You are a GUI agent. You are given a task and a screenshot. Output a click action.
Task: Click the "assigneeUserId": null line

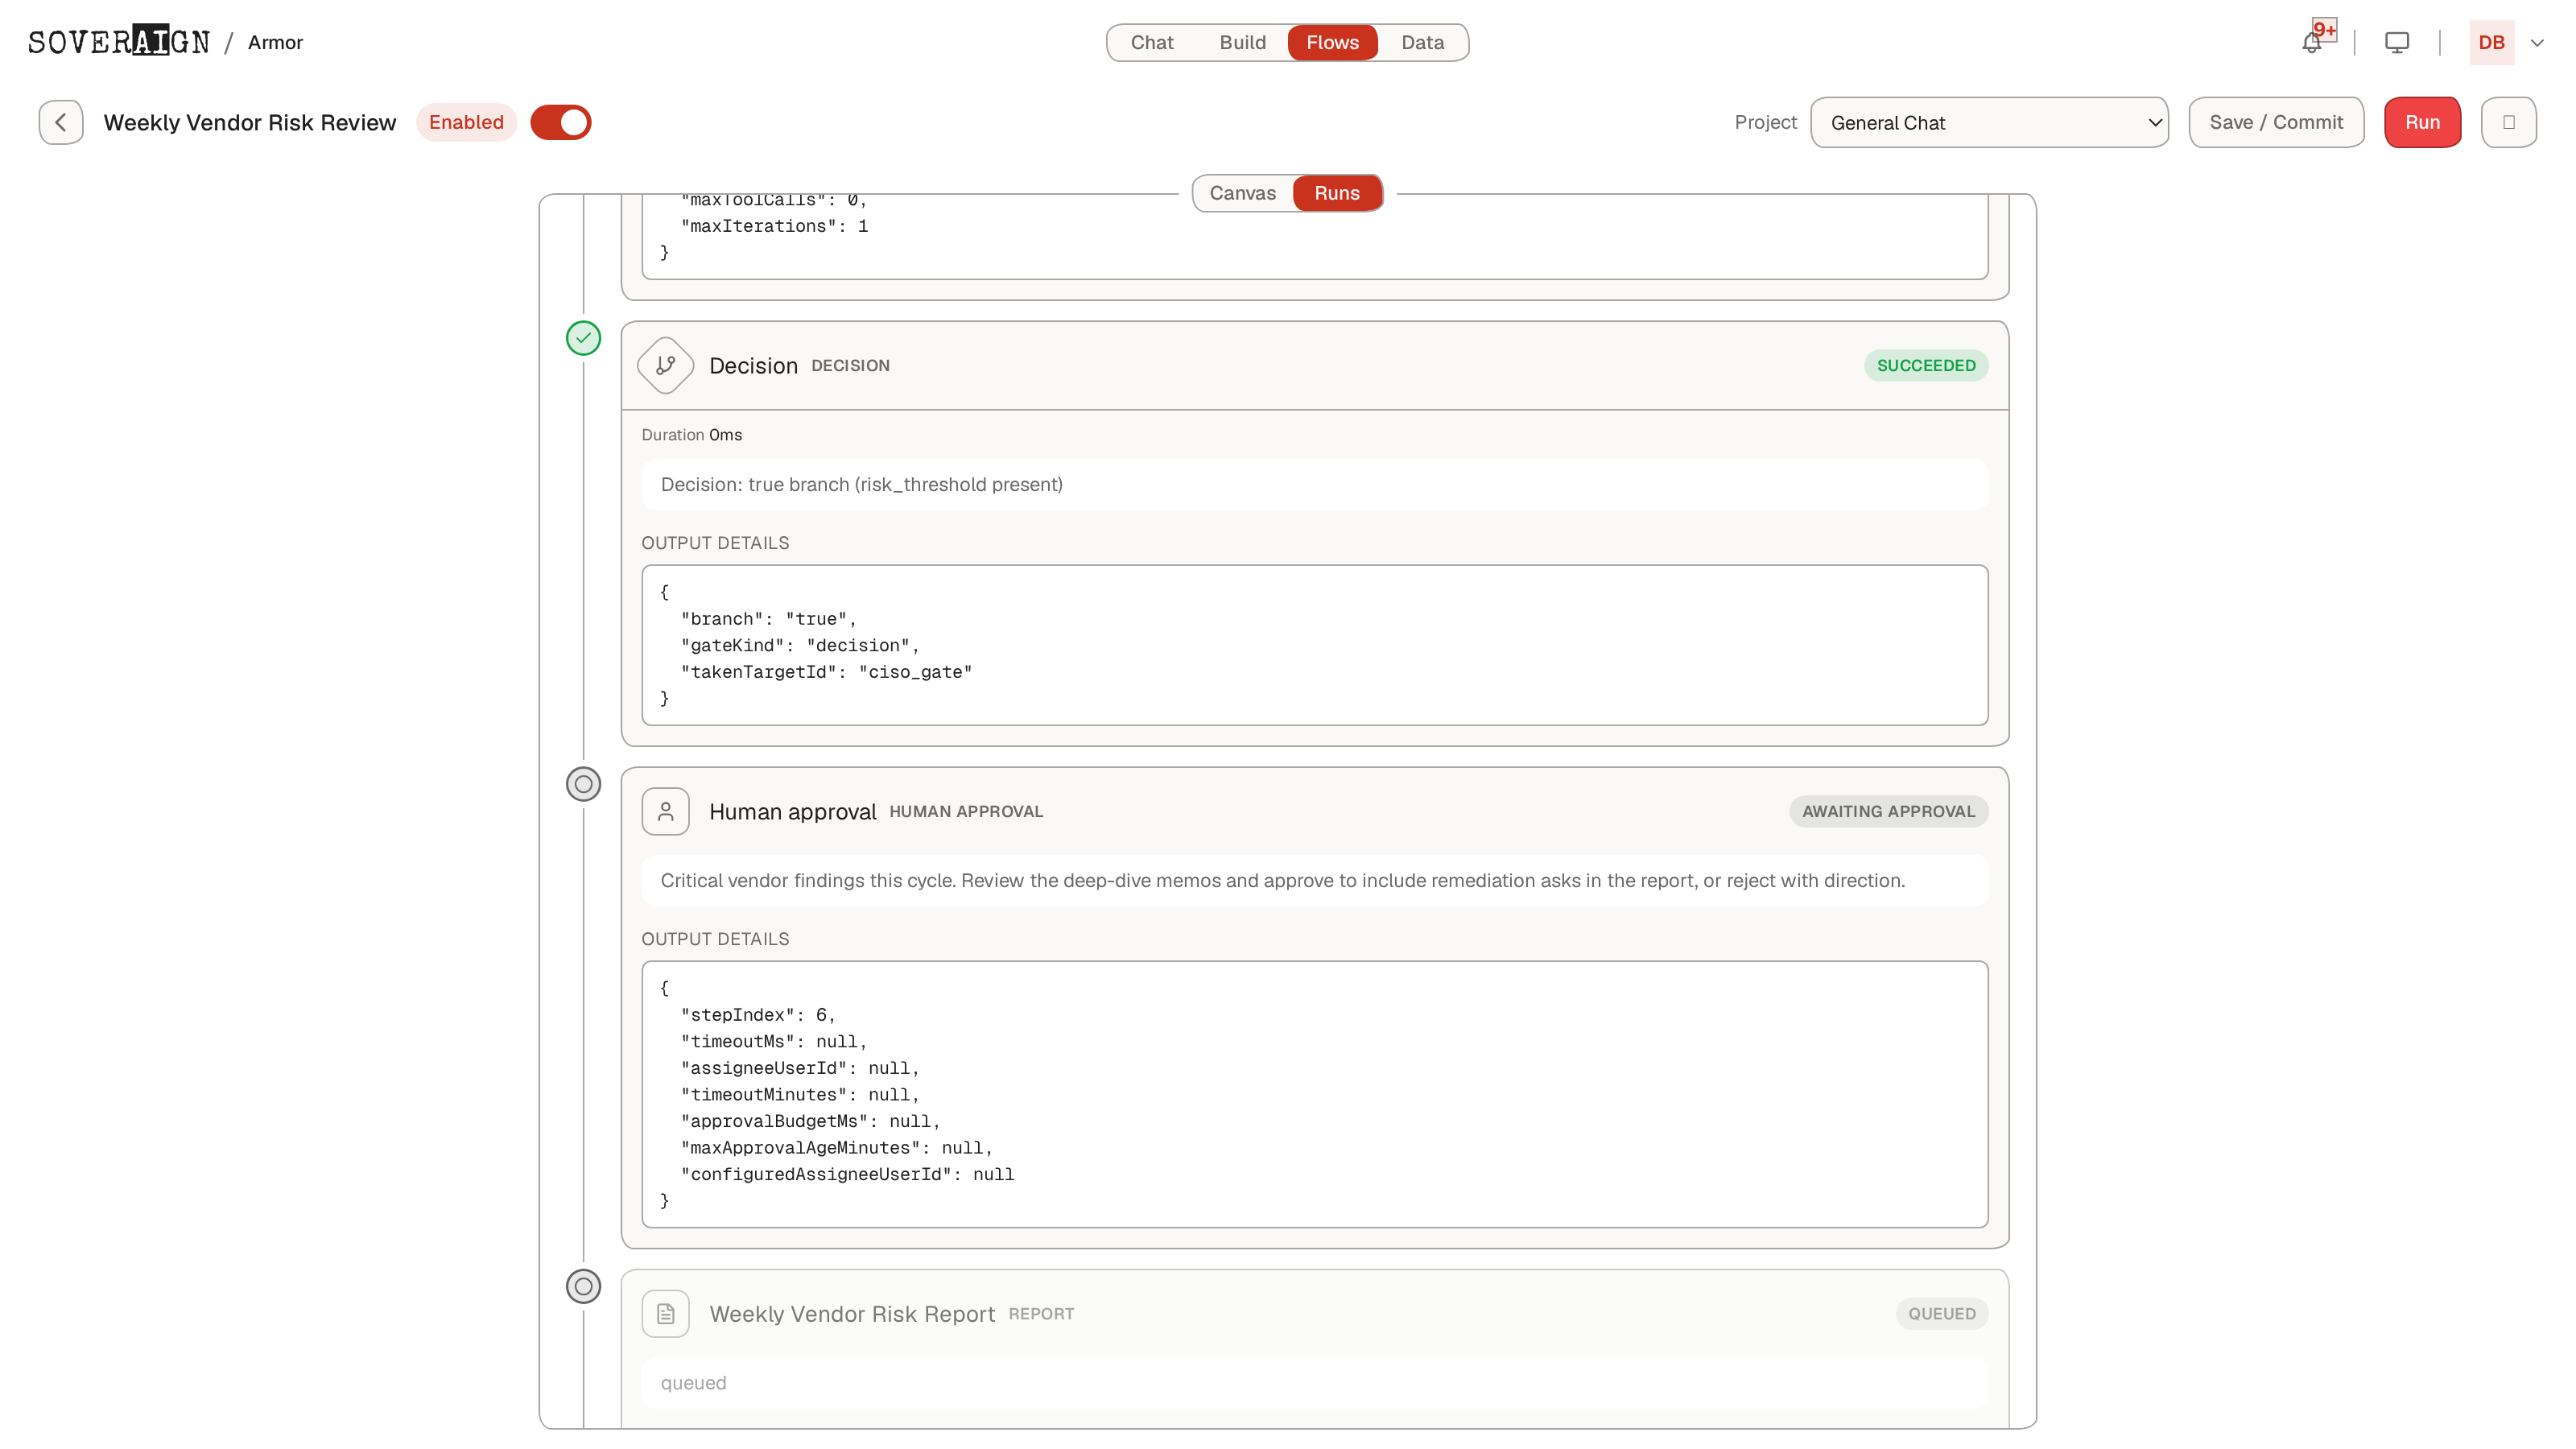[800, 1068]
